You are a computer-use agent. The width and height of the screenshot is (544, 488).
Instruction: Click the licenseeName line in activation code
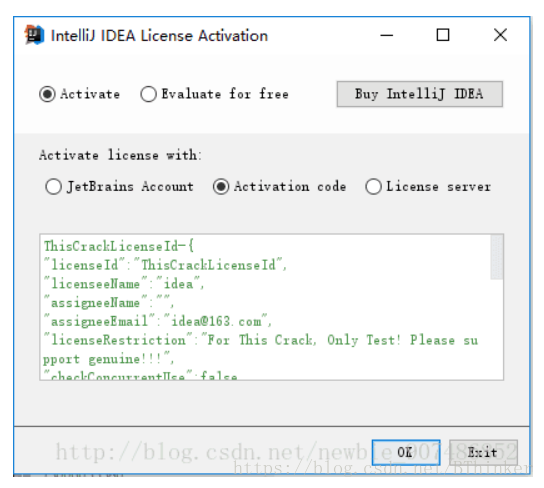124,284
